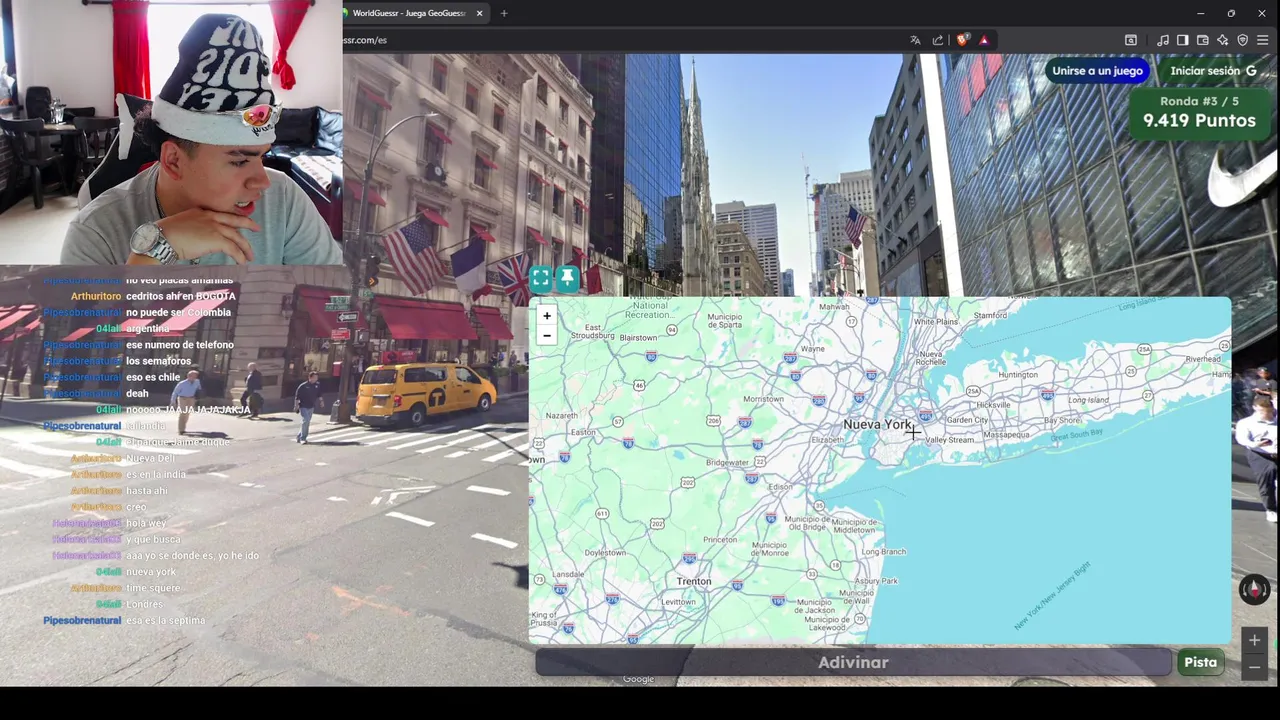Click the Ronda #3 / 5 score panel
Image resolution: width=1280 pixels, height=720 pixels.
point(1199,112)
